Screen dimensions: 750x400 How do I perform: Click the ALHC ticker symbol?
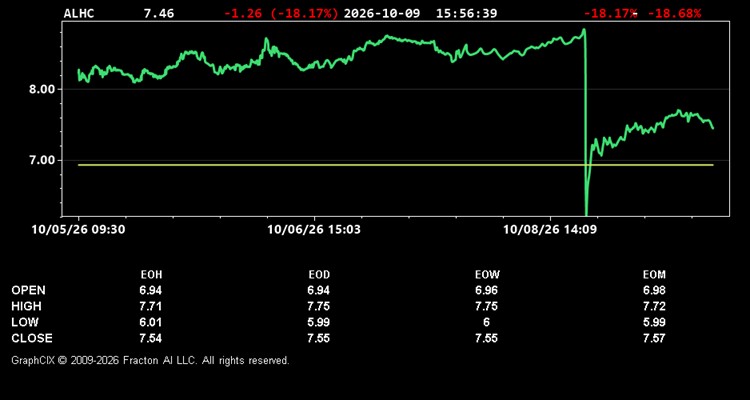(79, 13)
